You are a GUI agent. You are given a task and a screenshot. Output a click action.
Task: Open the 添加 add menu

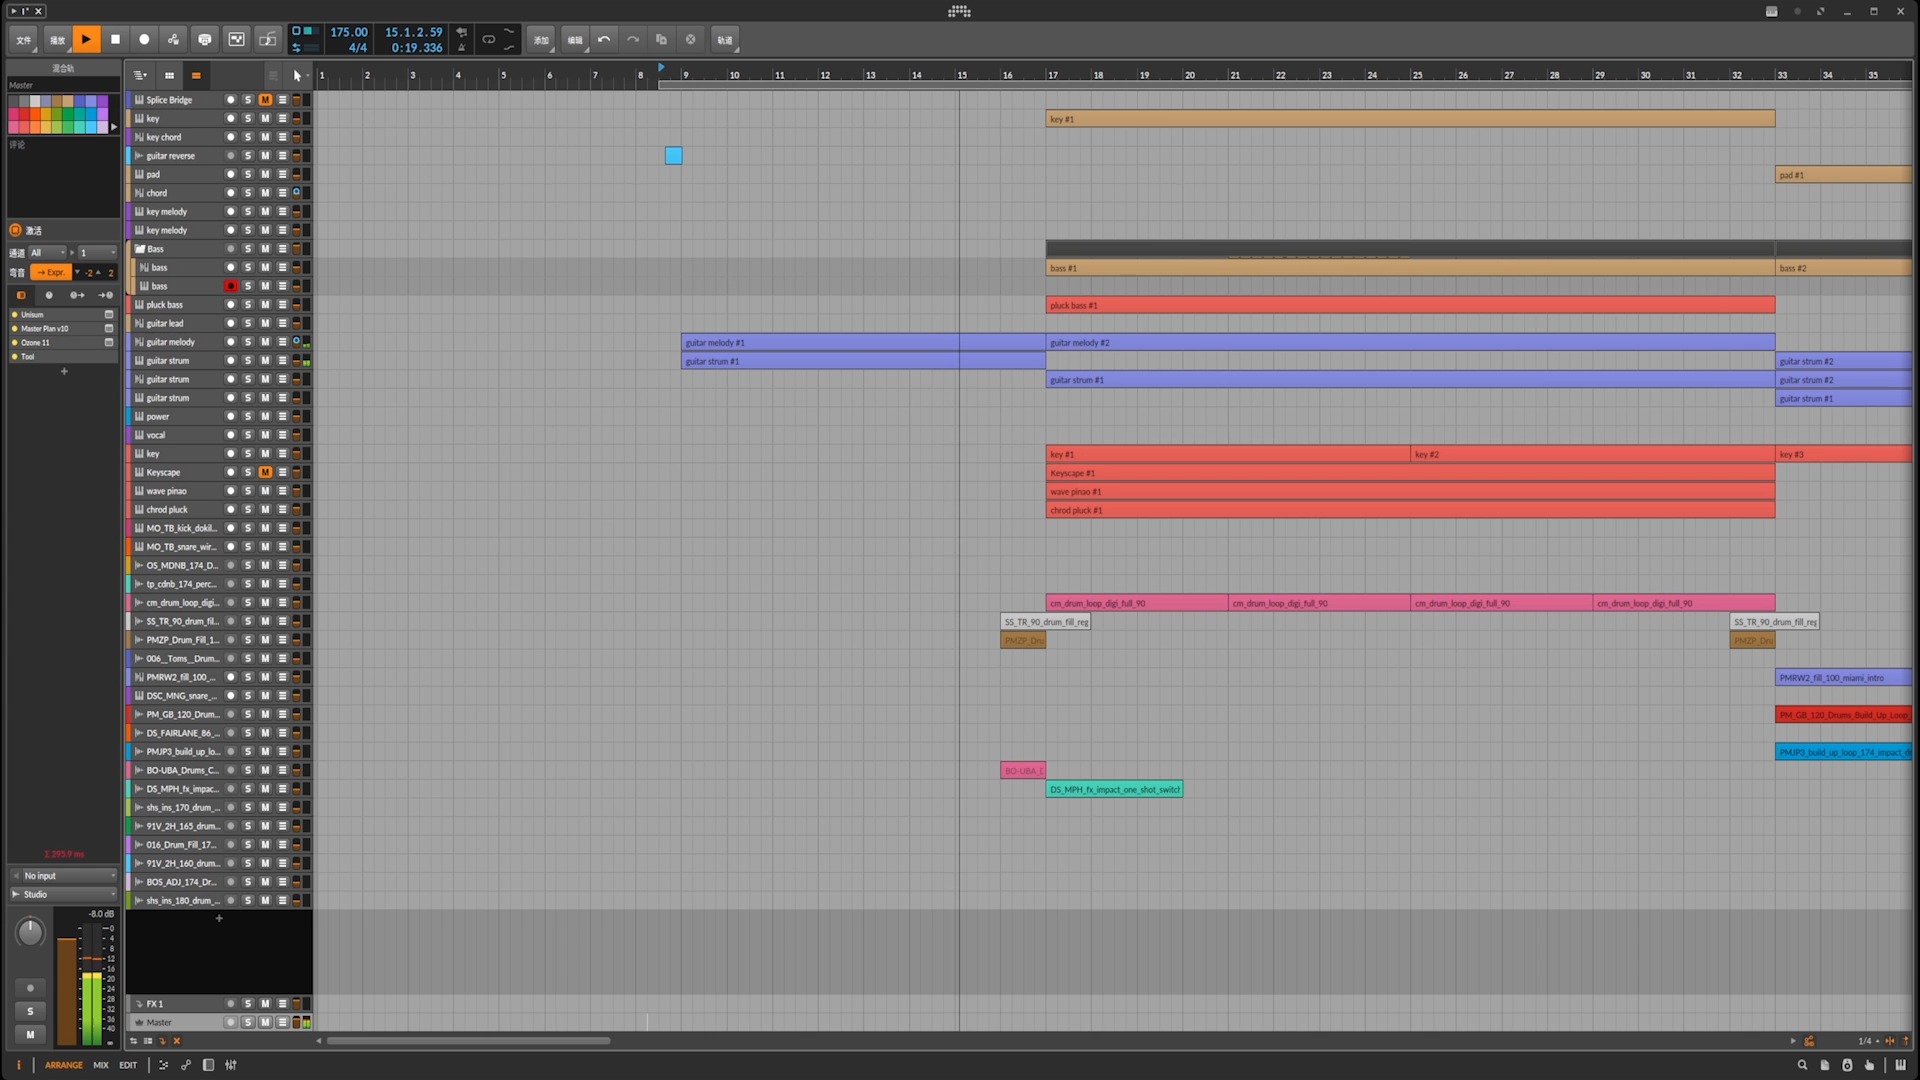[541, 40]
